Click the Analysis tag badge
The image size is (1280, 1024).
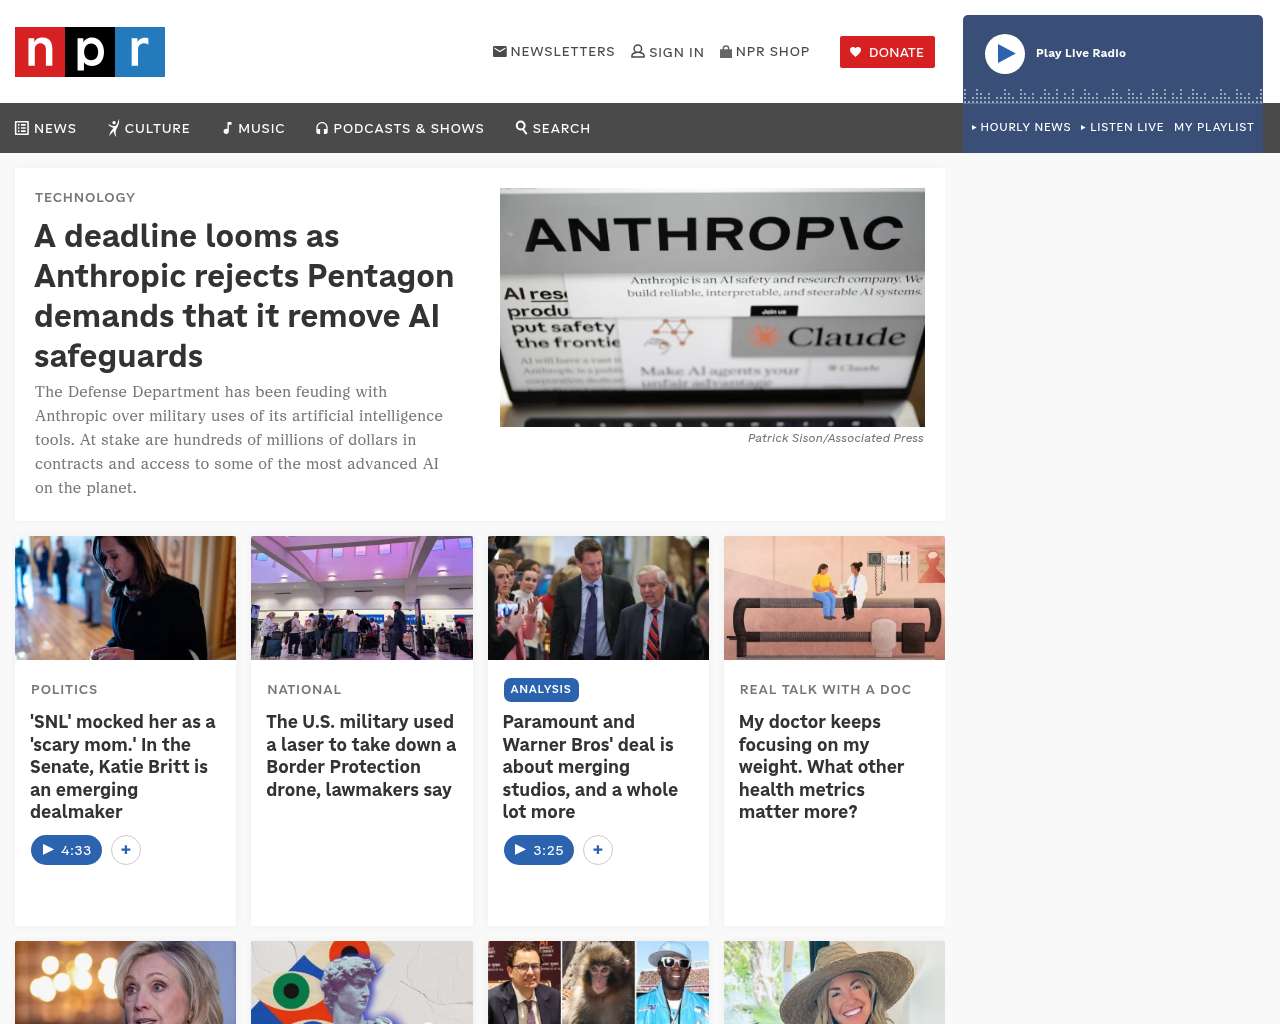tap(541, 689)
